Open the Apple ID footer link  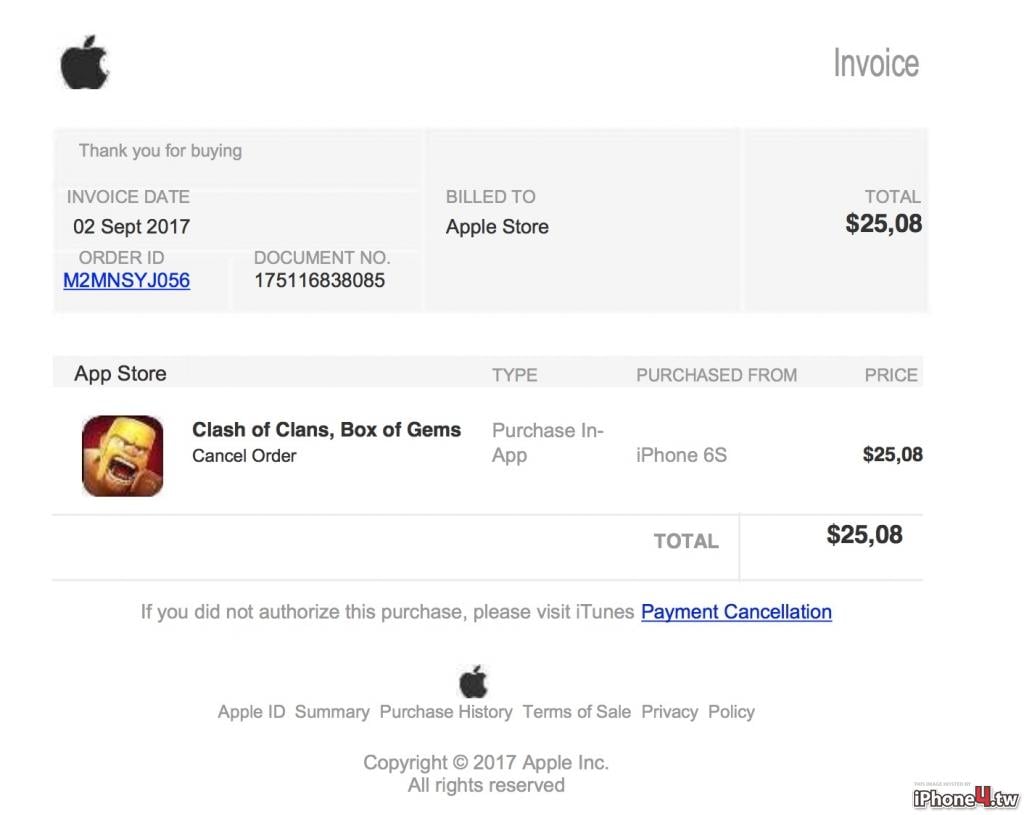[x=251, y=712]
